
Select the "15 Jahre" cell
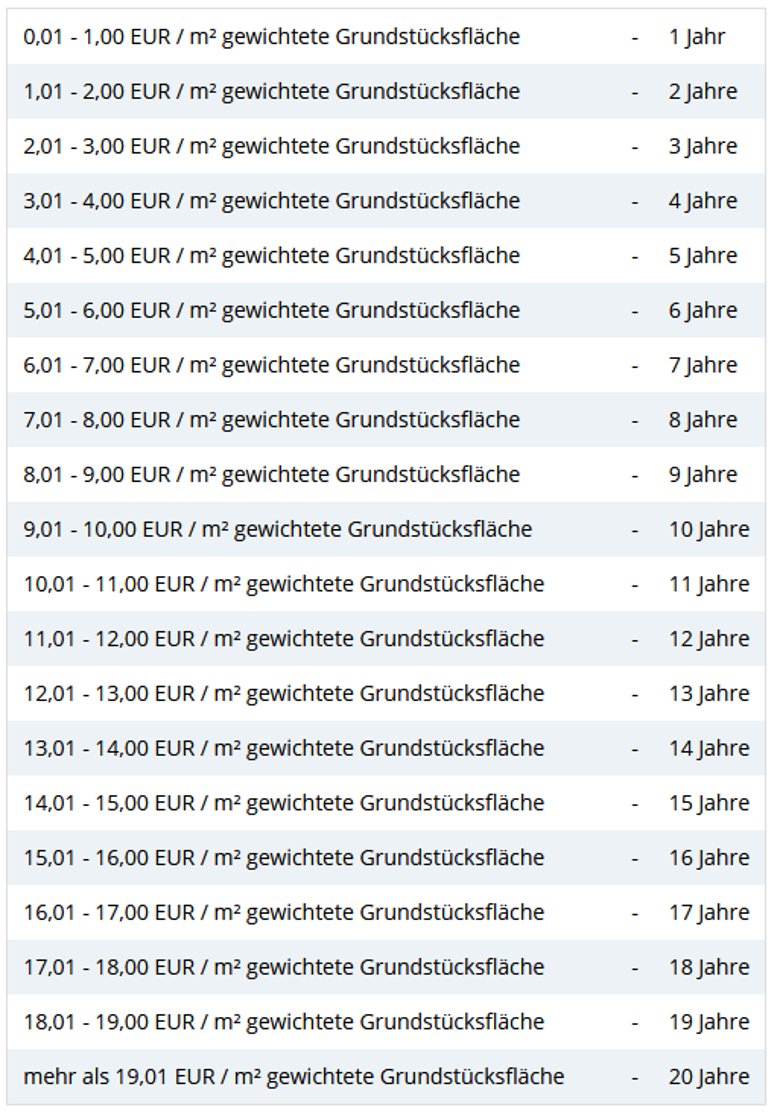click(708, 803)
